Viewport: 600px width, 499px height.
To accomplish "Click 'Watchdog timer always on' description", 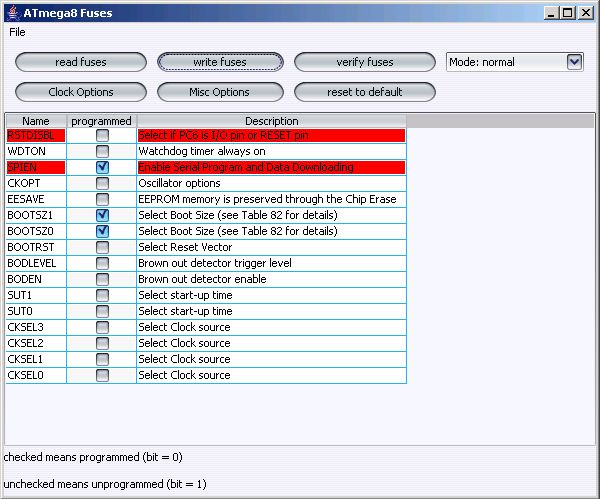I will pos(271,151).
